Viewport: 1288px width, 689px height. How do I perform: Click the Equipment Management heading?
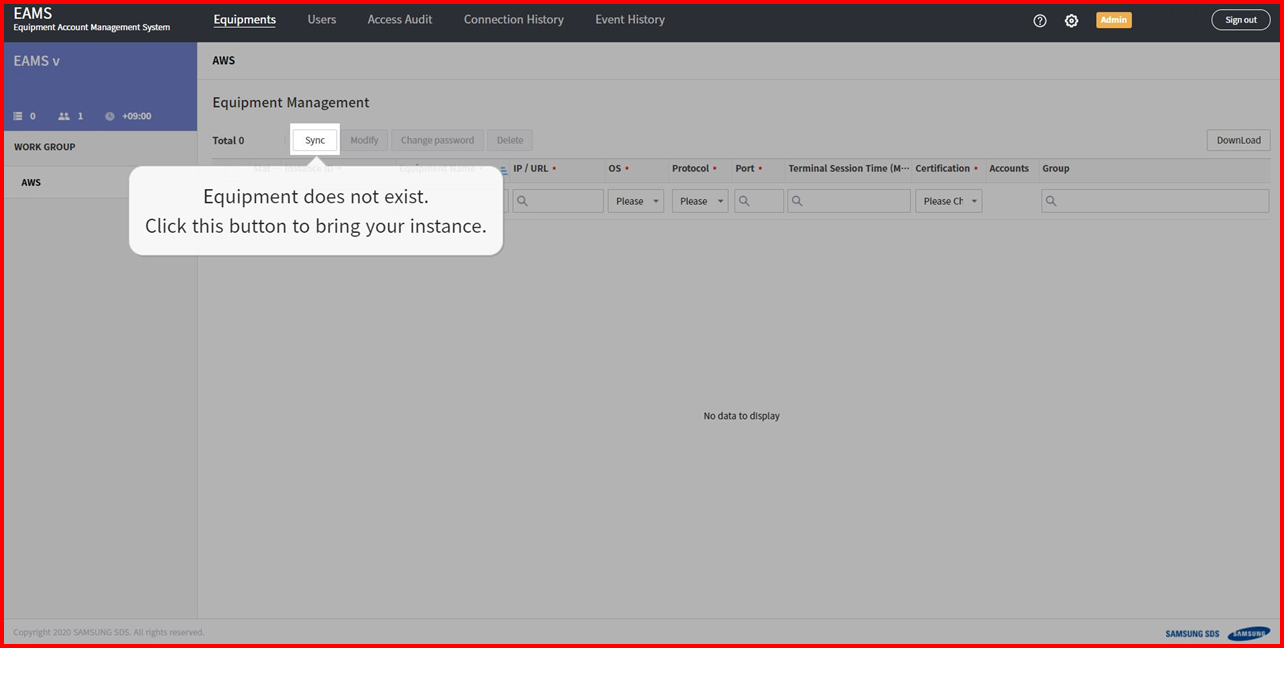(291, 103)
